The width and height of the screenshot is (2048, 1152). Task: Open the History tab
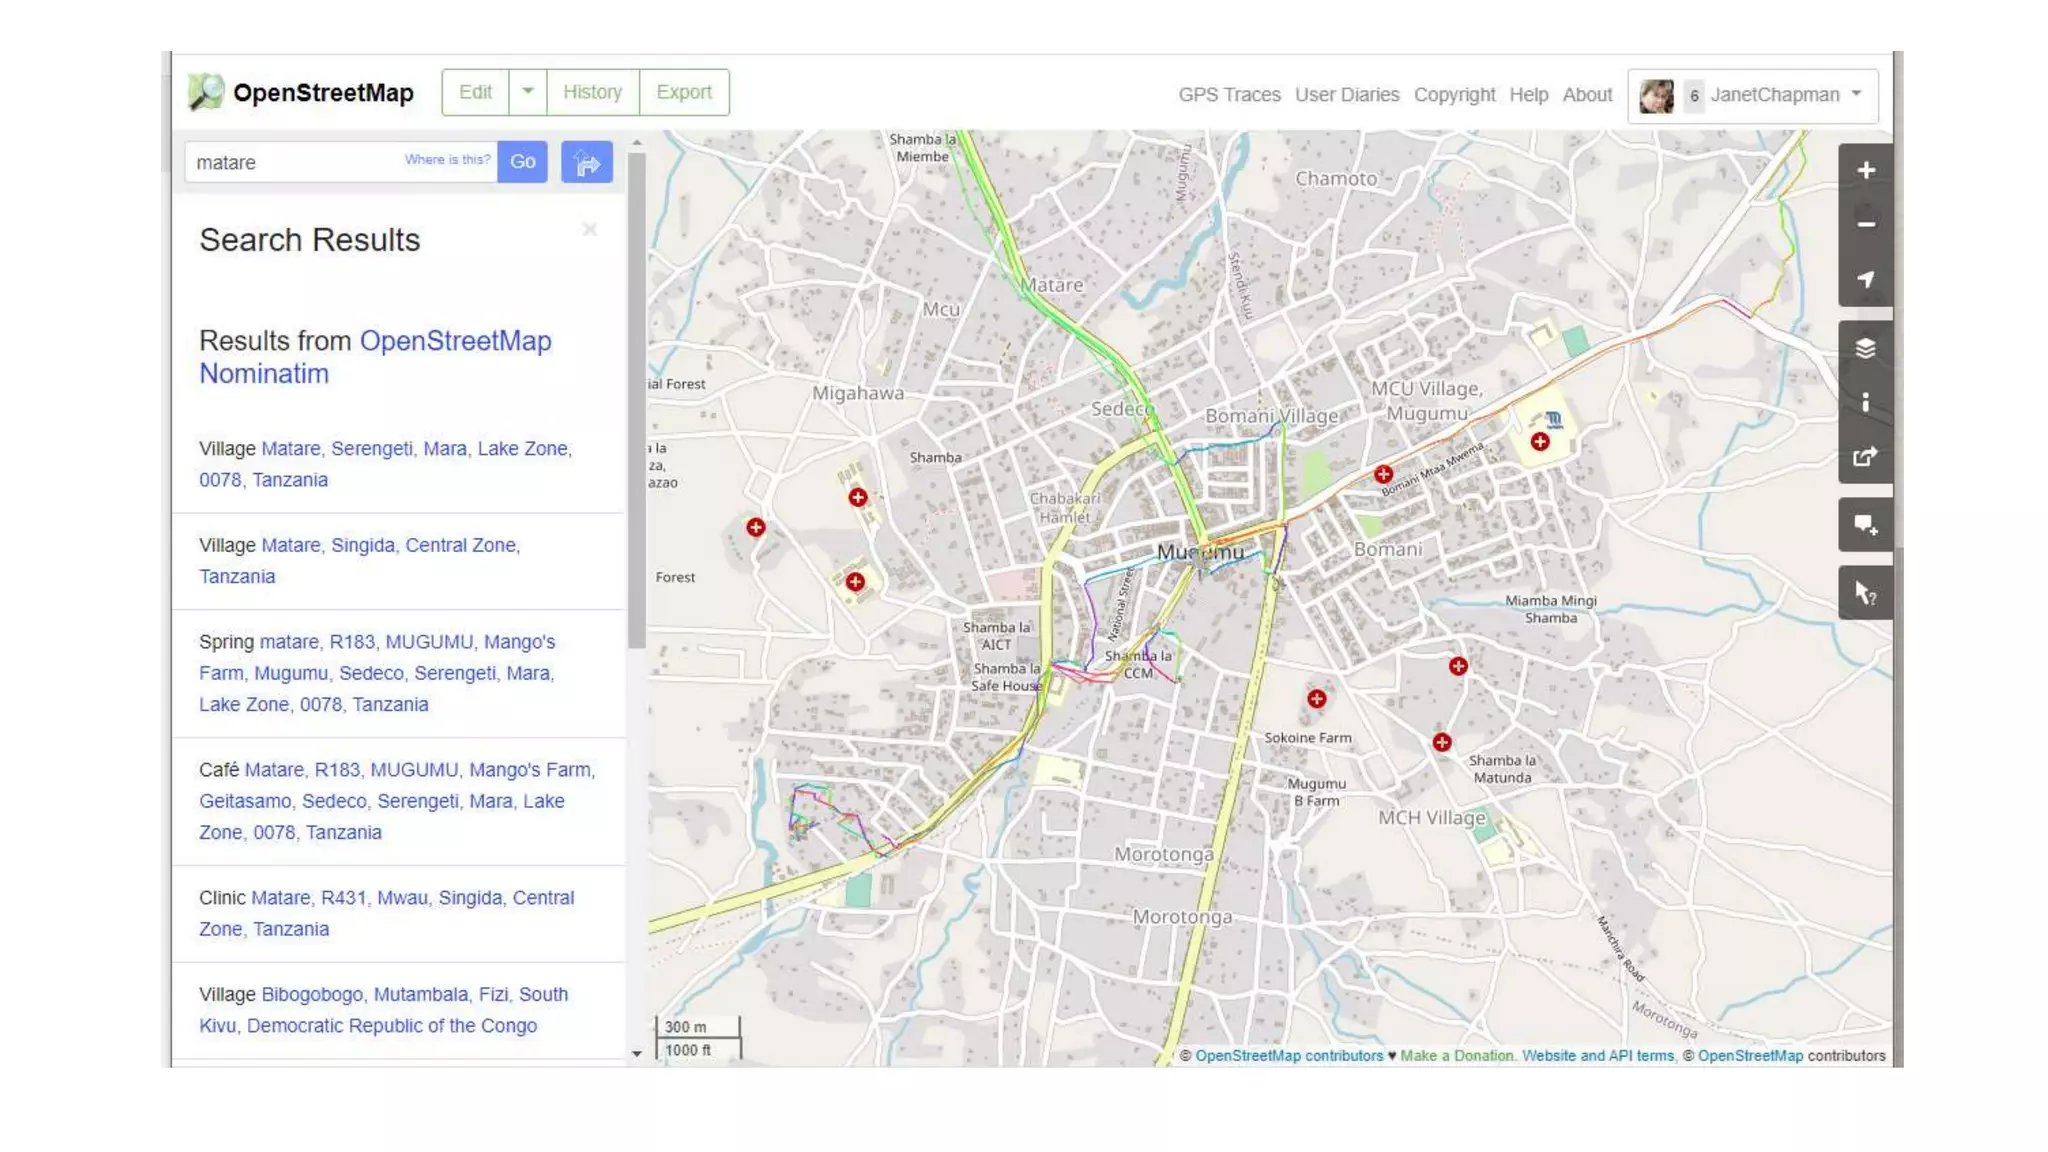(592, 92)
